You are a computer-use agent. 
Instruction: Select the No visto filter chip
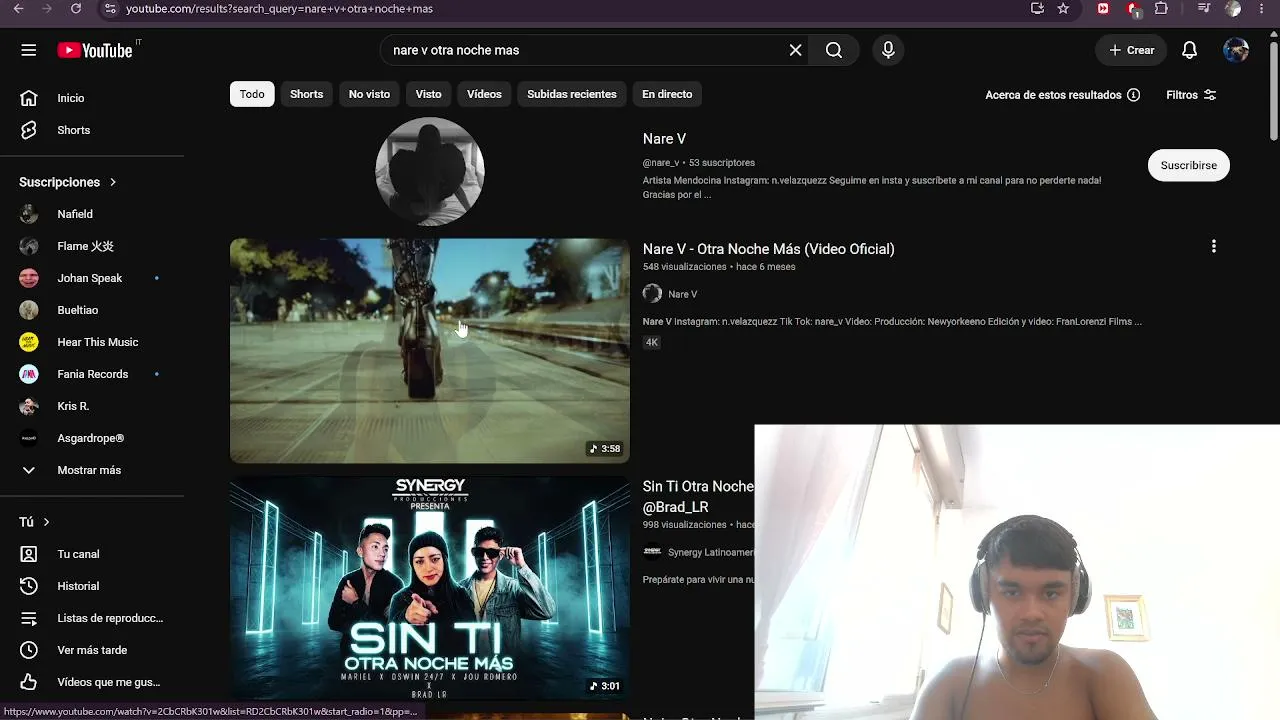(369, 94)
